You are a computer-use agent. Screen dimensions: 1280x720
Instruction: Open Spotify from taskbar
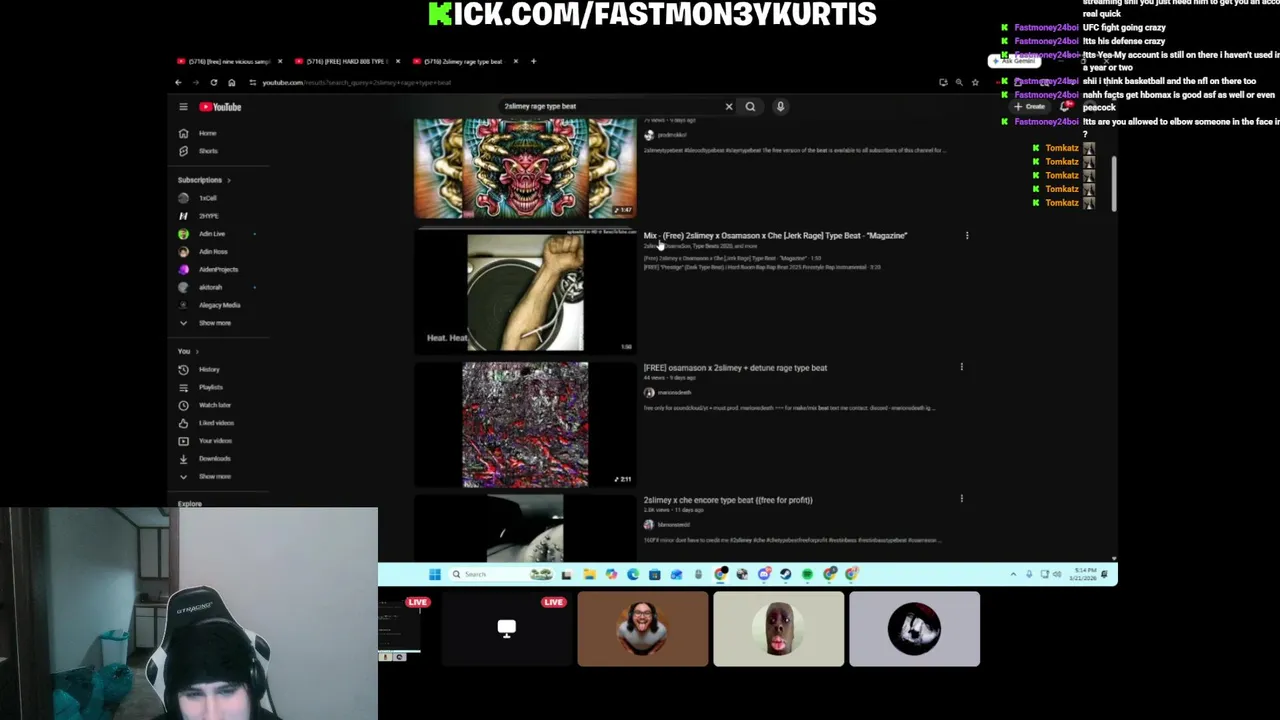click(807, 574)
